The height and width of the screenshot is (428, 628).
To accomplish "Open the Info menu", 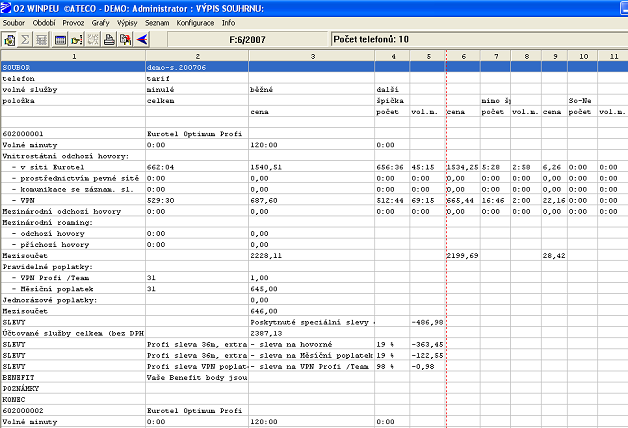I will 229,23.
